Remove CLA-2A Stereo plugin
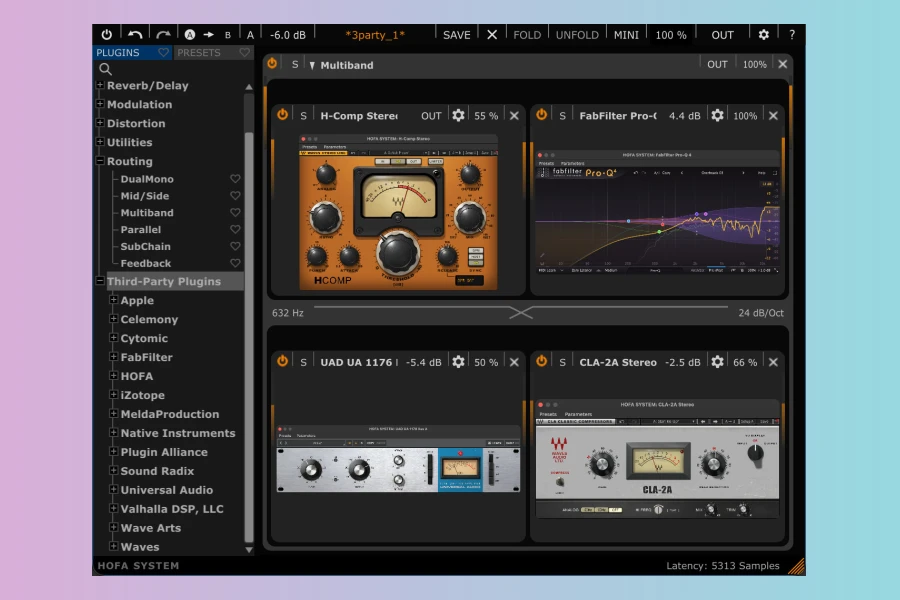The width and height of the screenshot is (900, 600). pyautogui.click(x=773, y=362)
